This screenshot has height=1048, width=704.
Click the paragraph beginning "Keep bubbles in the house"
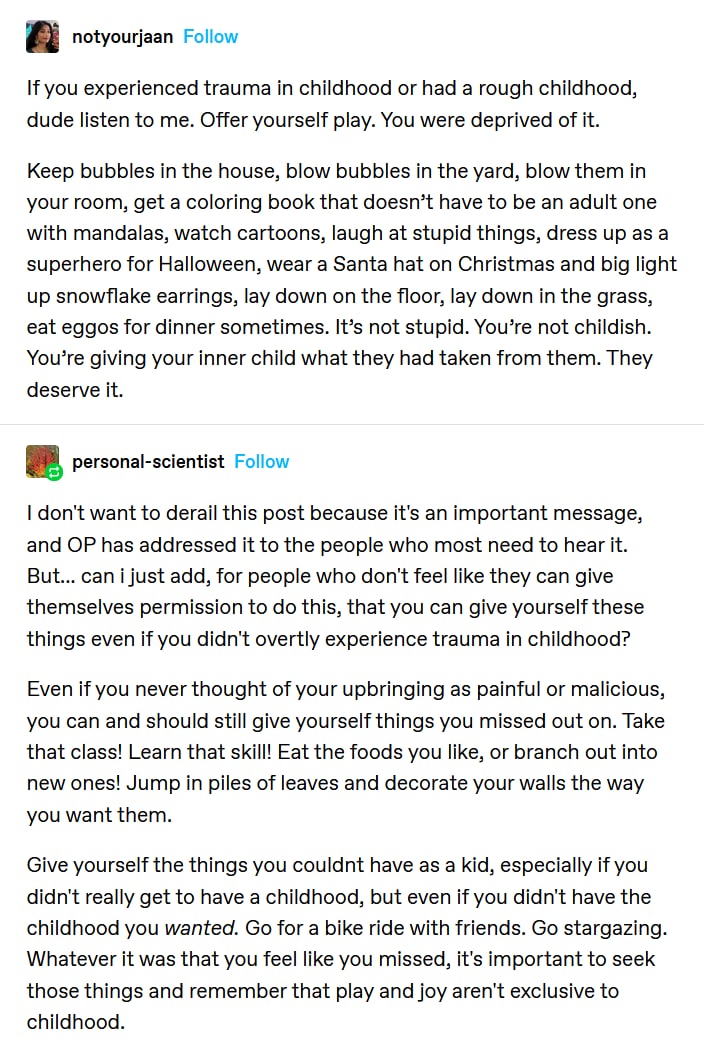tap(350, 280)
